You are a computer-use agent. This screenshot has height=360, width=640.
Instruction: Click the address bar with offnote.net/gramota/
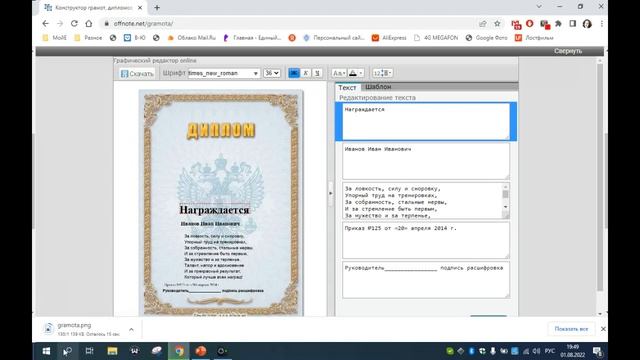(x=286, y=24)
